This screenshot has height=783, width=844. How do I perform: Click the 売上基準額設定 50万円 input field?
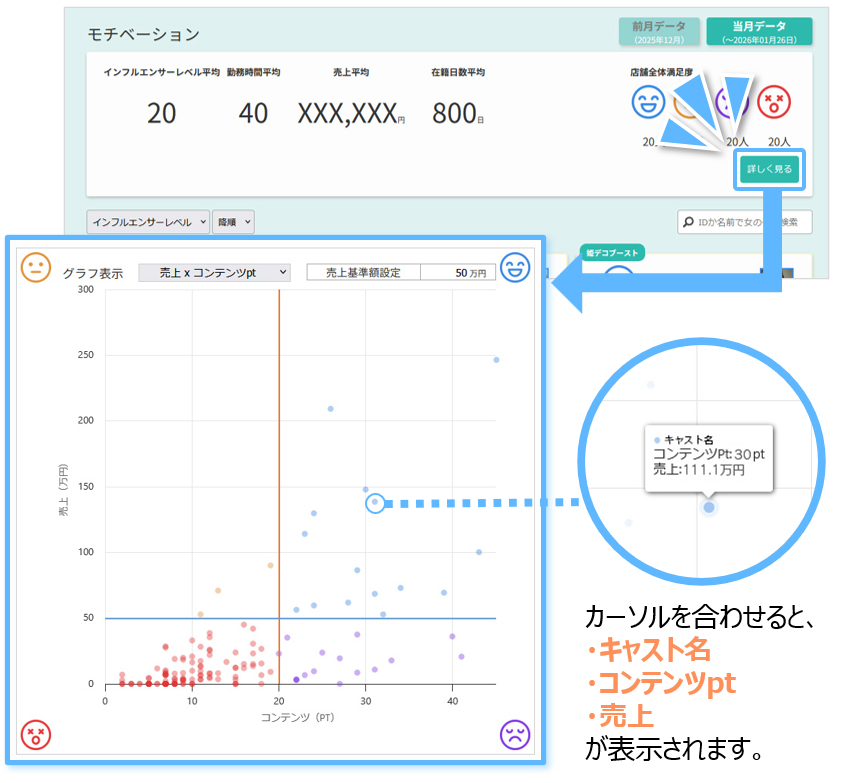(x=457, y=272)
